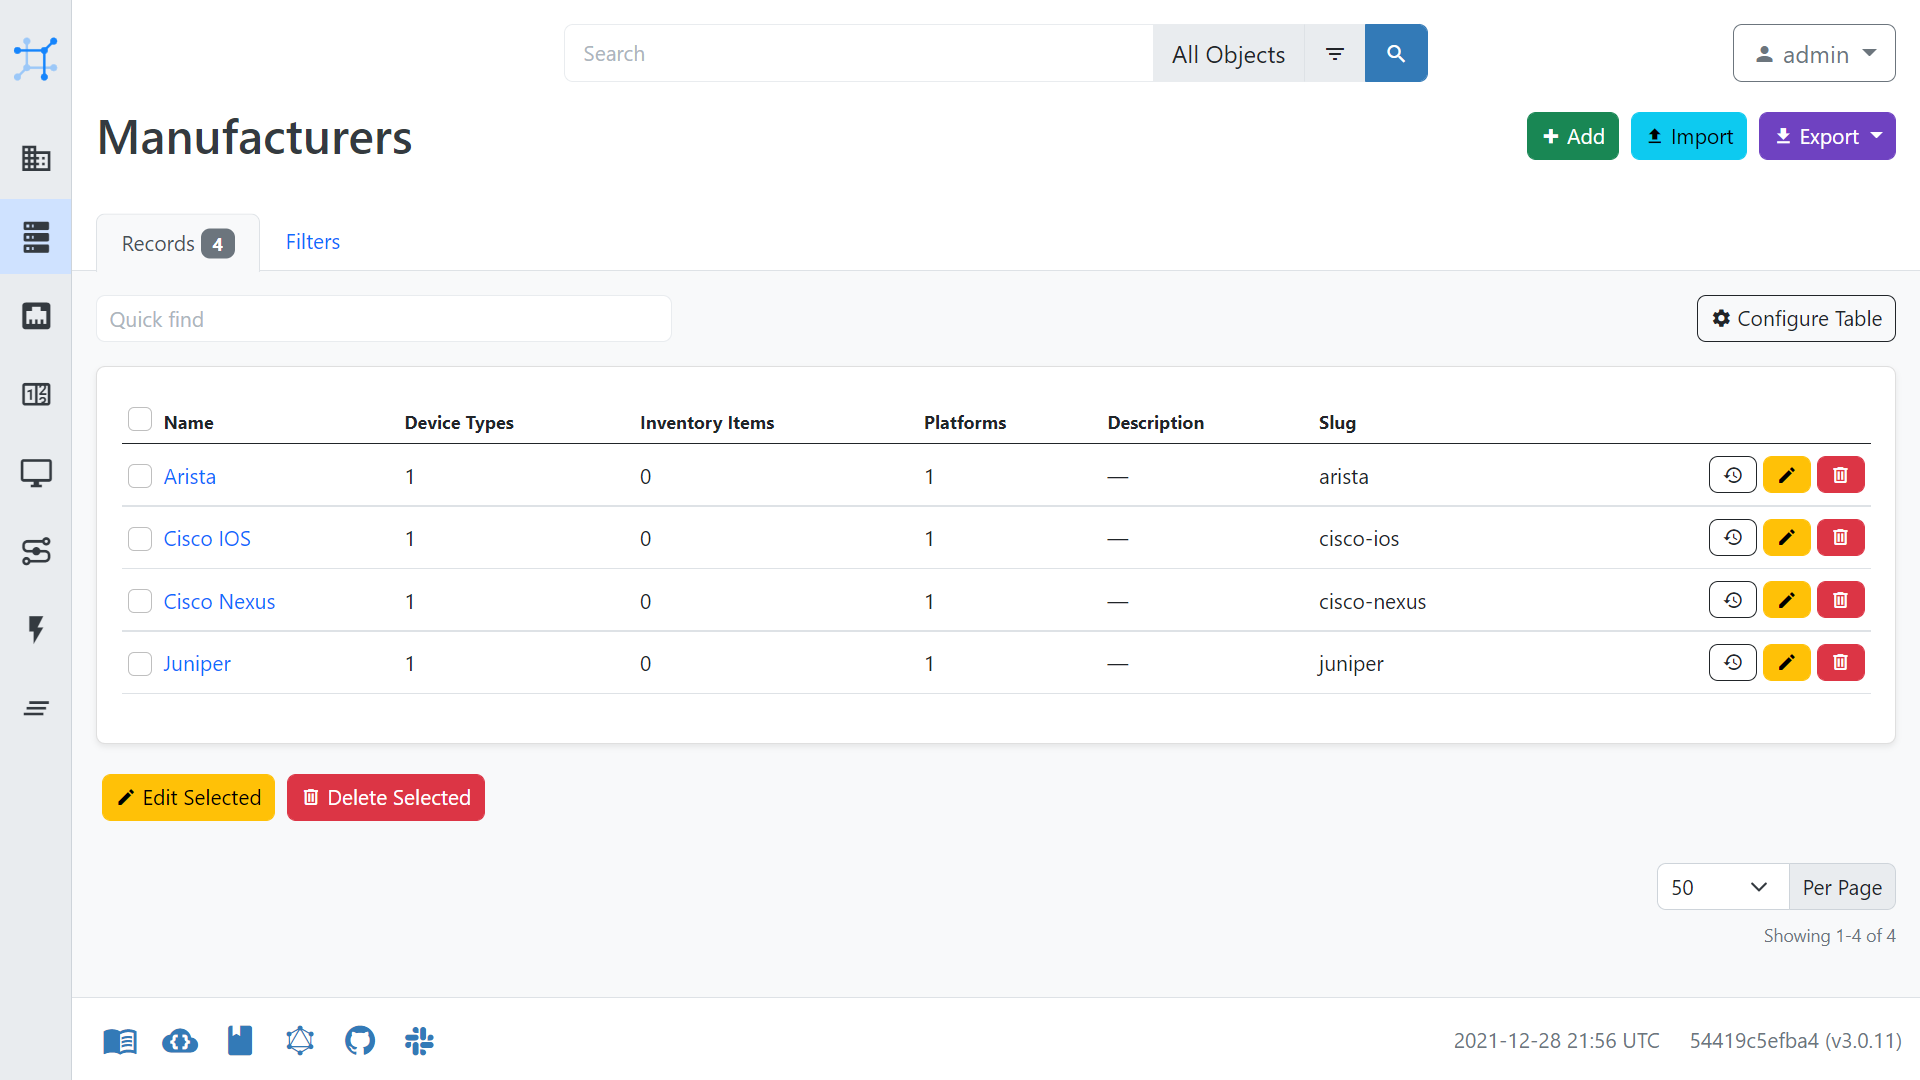Check the checkbox next to Juniper

tap(139, 663)
